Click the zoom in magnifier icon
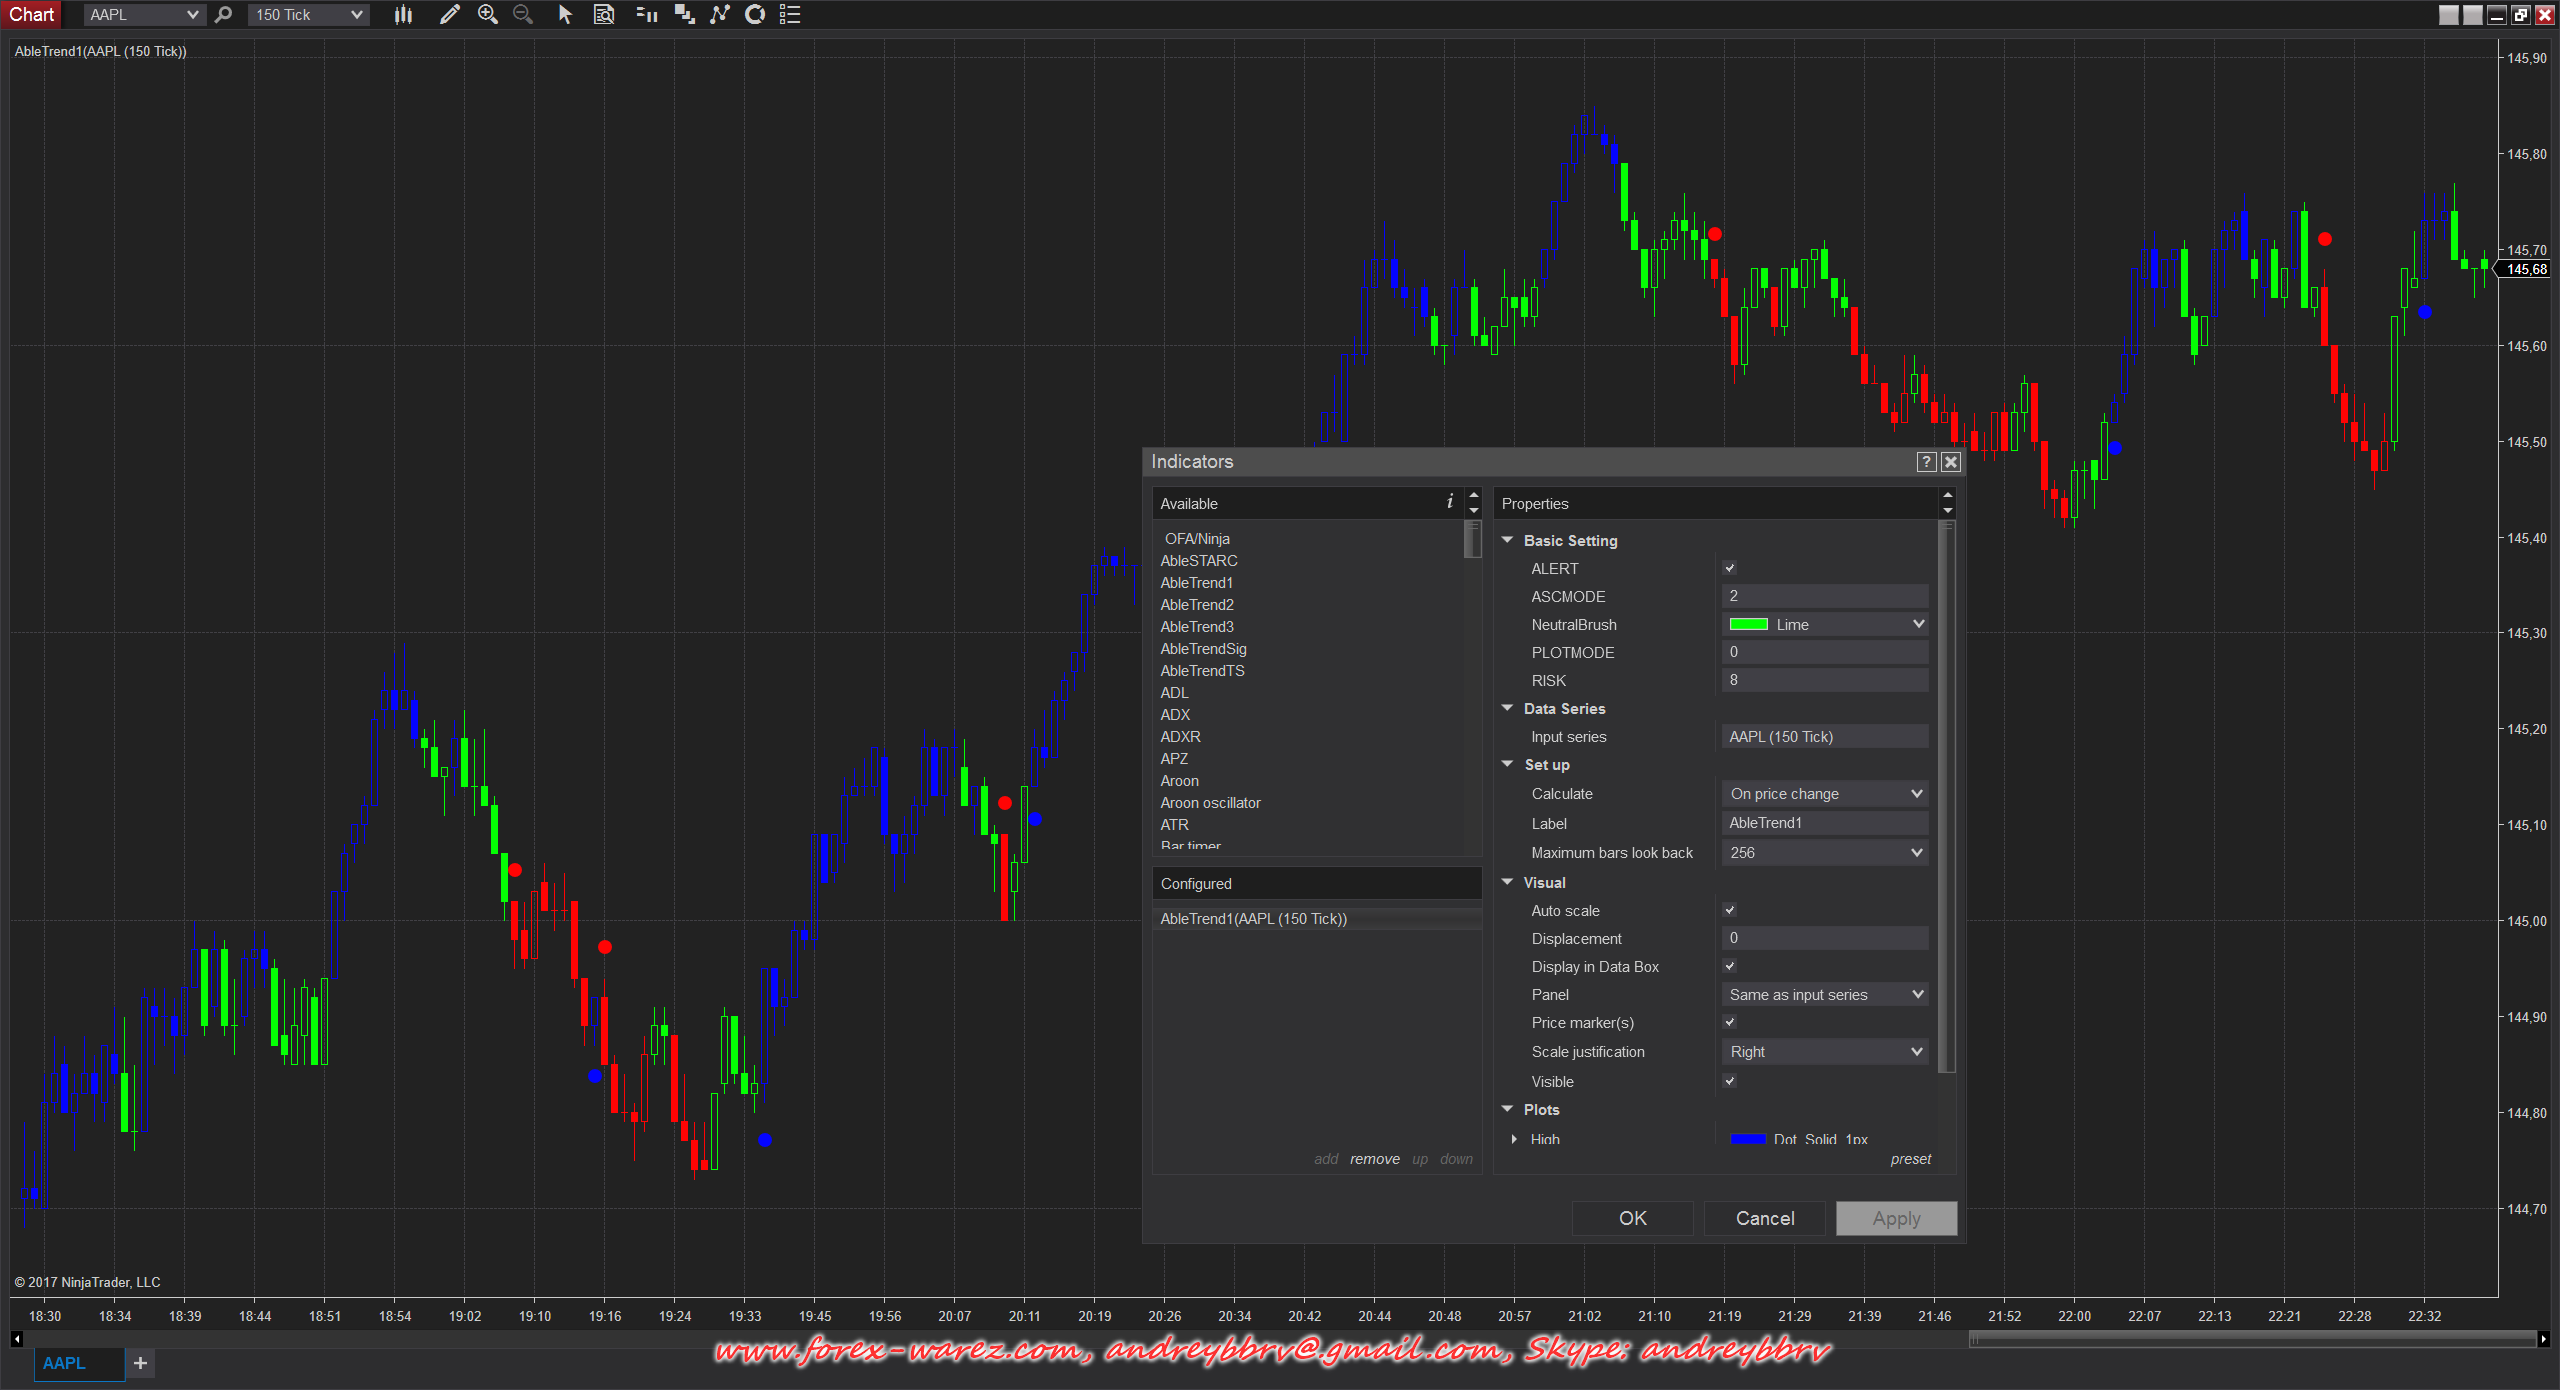This screenshot has width=2560, height=1390. (487, 14)
